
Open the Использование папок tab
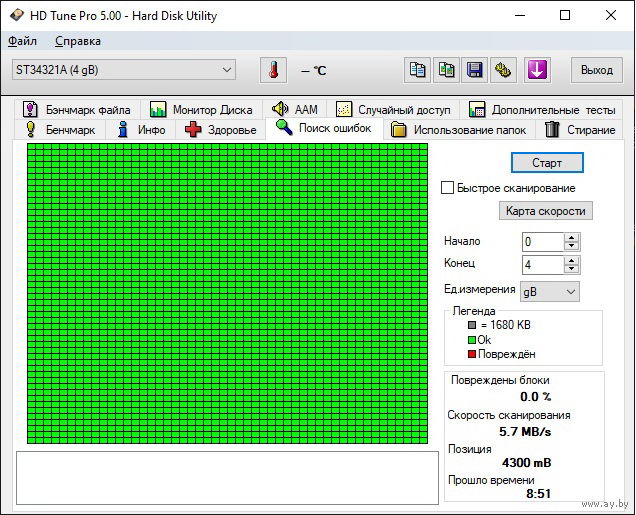click(x=459, y=130)
